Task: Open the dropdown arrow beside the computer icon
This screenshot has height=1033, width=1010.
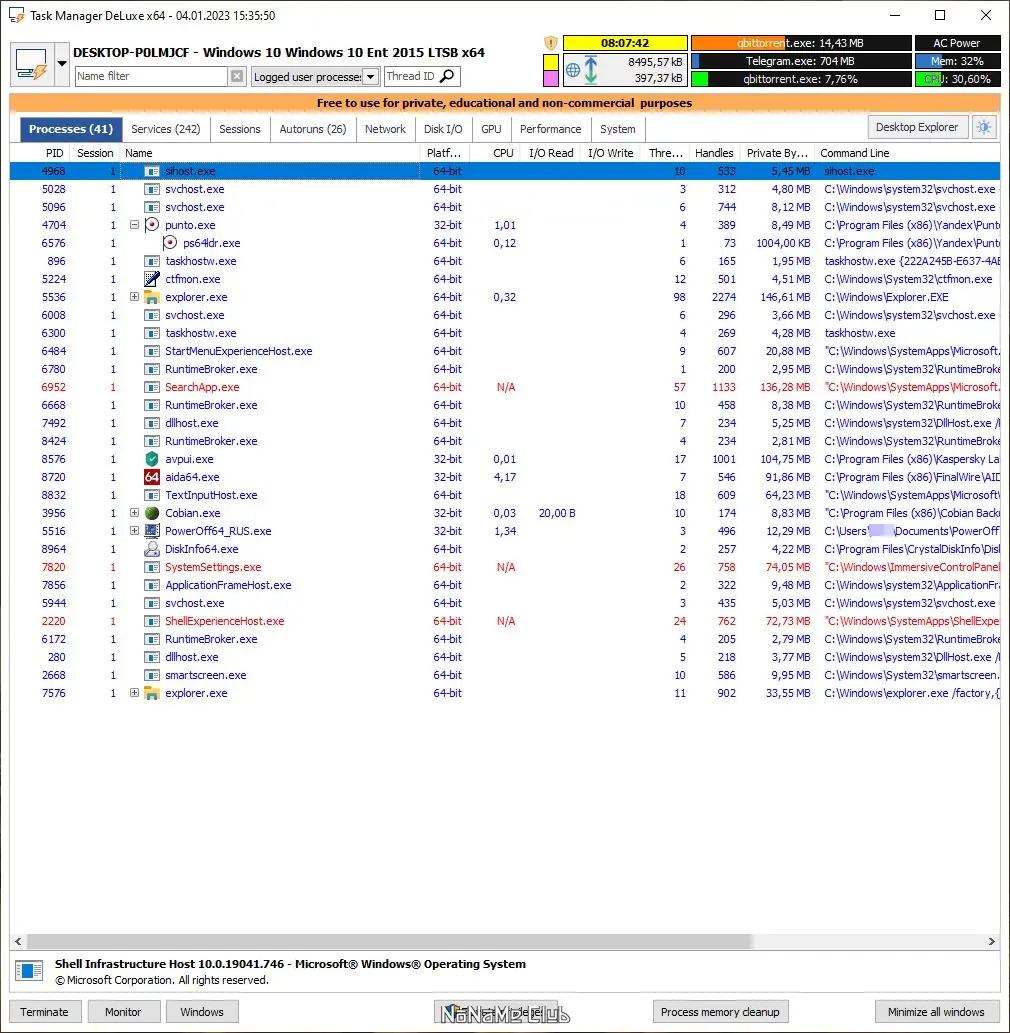Action: point(62,65)
